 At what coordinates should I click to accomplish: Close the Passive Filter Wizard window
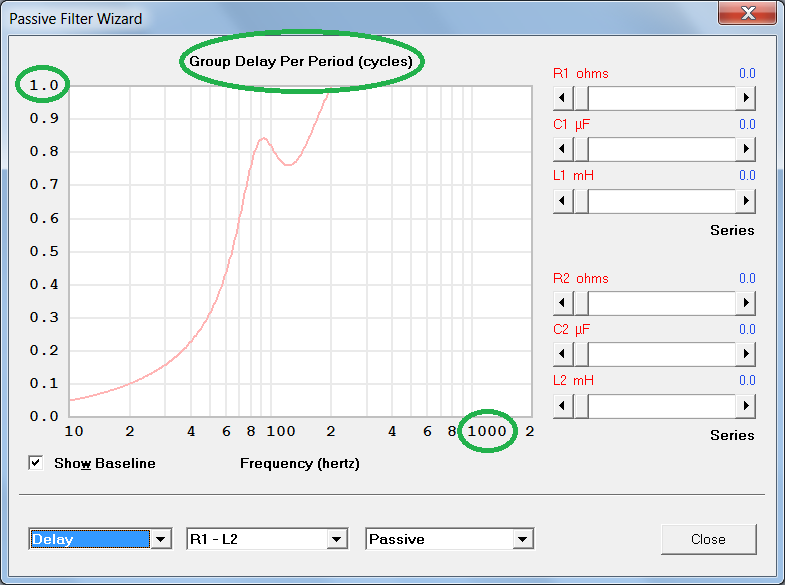point(748,13)
